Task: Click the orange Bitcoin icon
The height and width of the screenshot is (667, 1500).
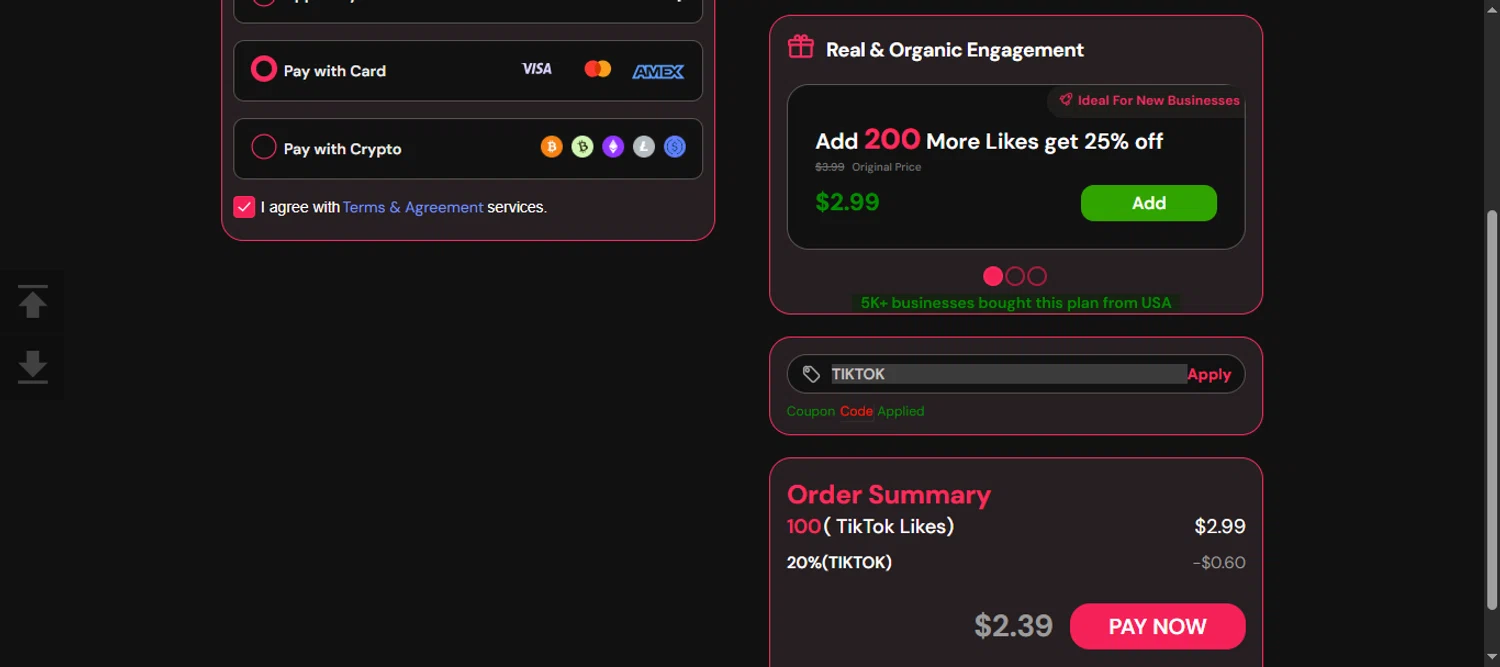Action: (552, 147)
